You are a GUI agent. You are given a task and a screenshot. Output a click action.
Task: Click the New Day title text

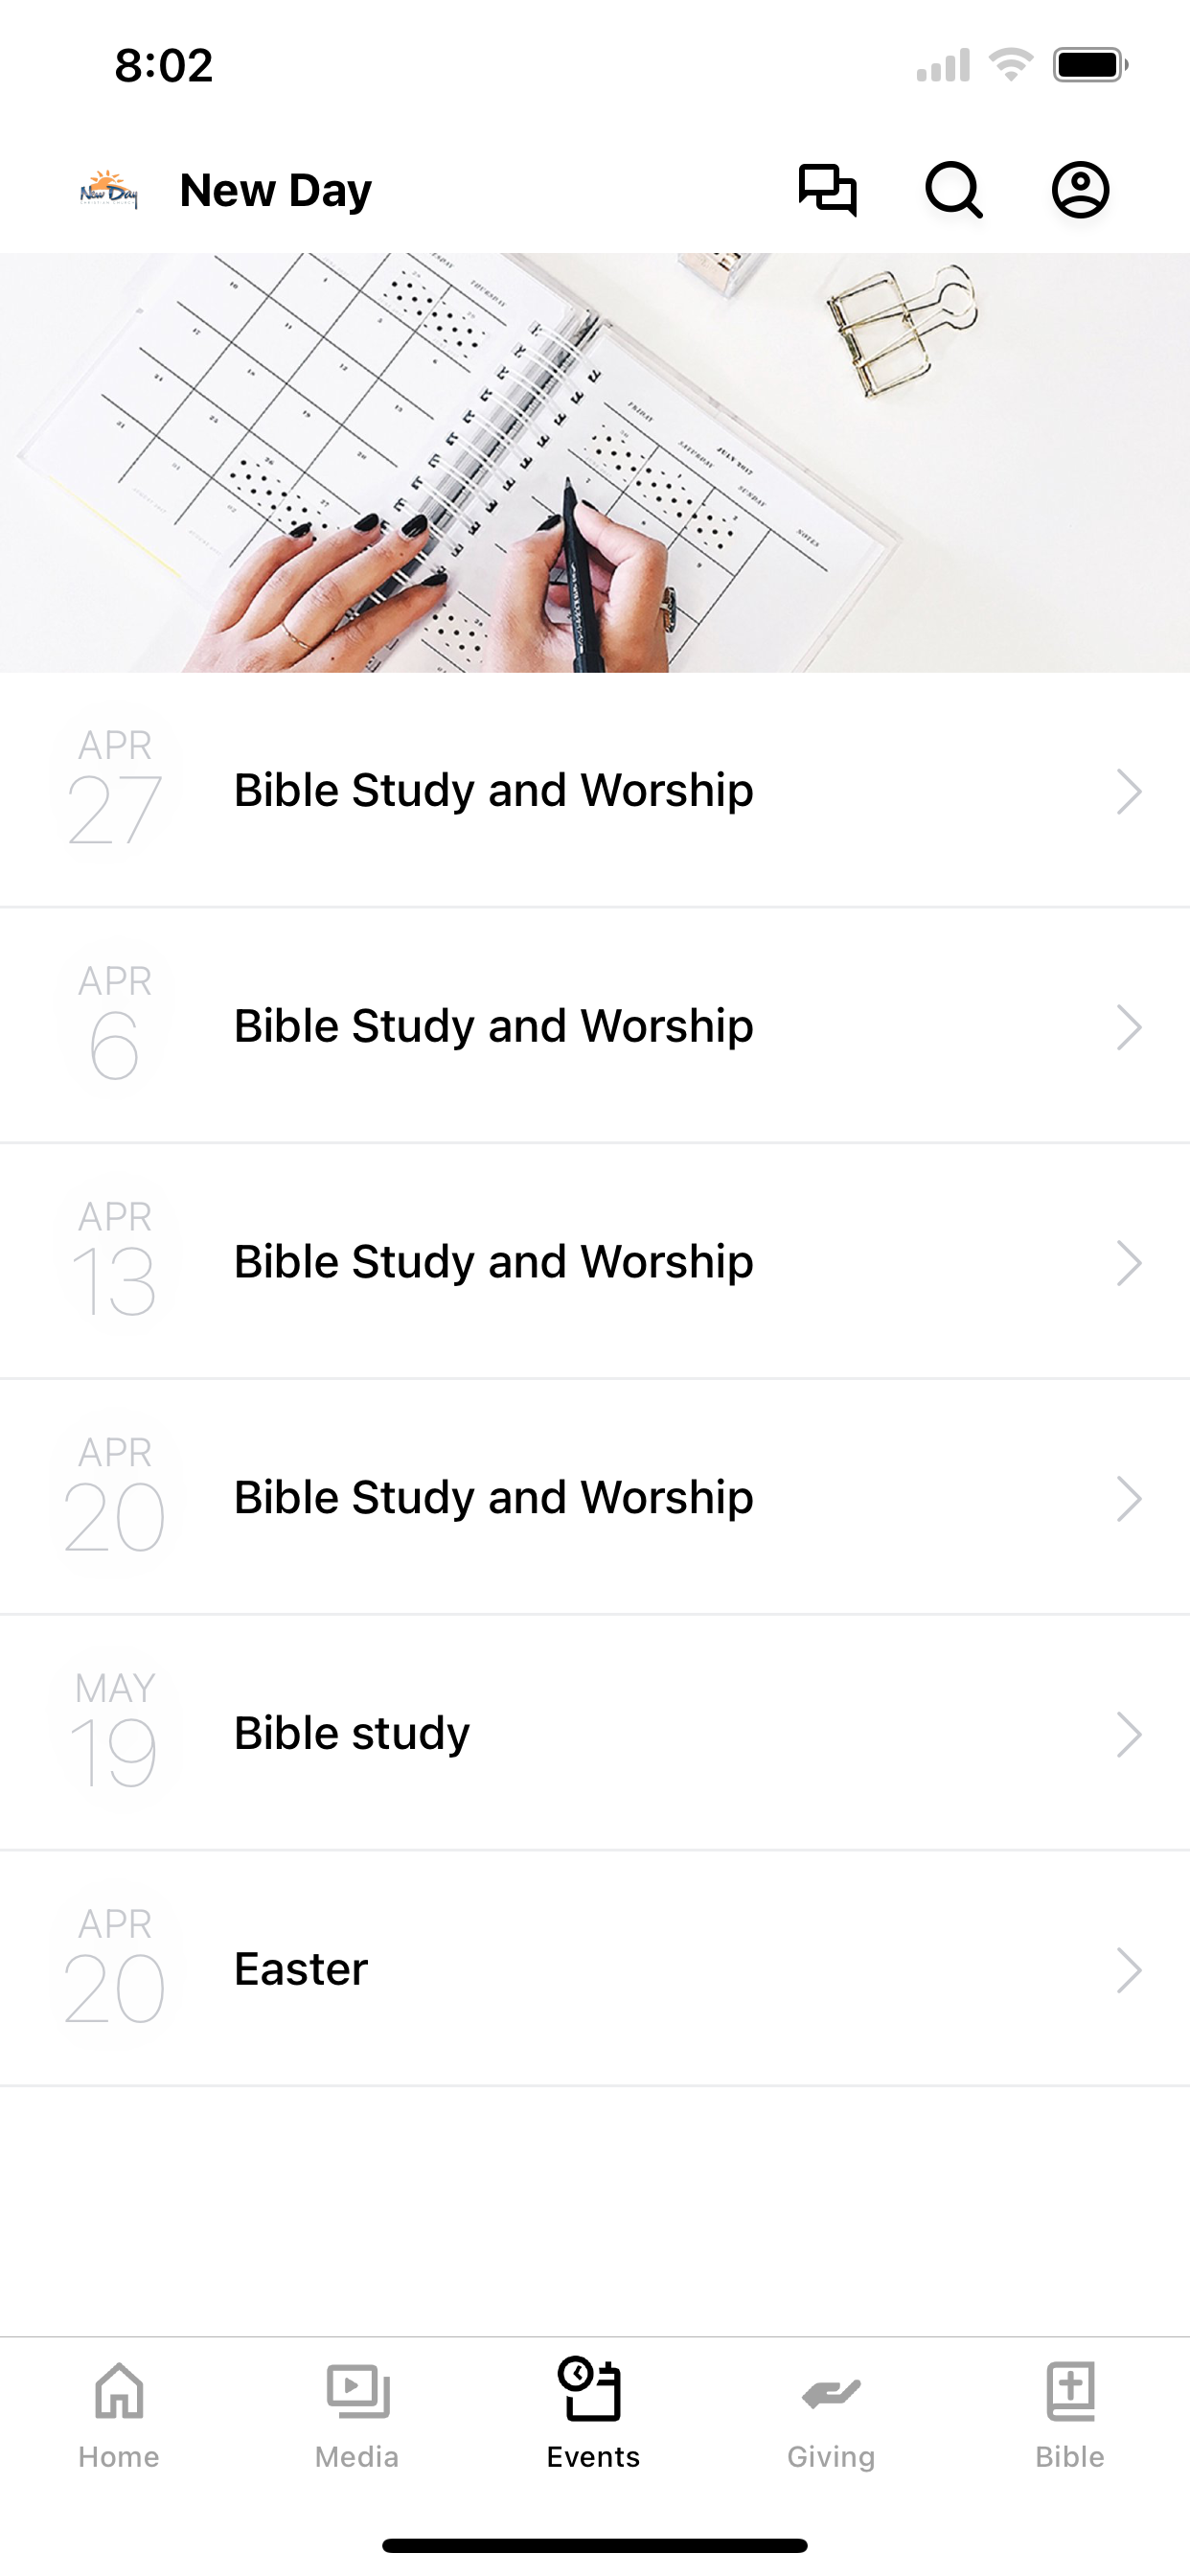[x=275, y=190]
